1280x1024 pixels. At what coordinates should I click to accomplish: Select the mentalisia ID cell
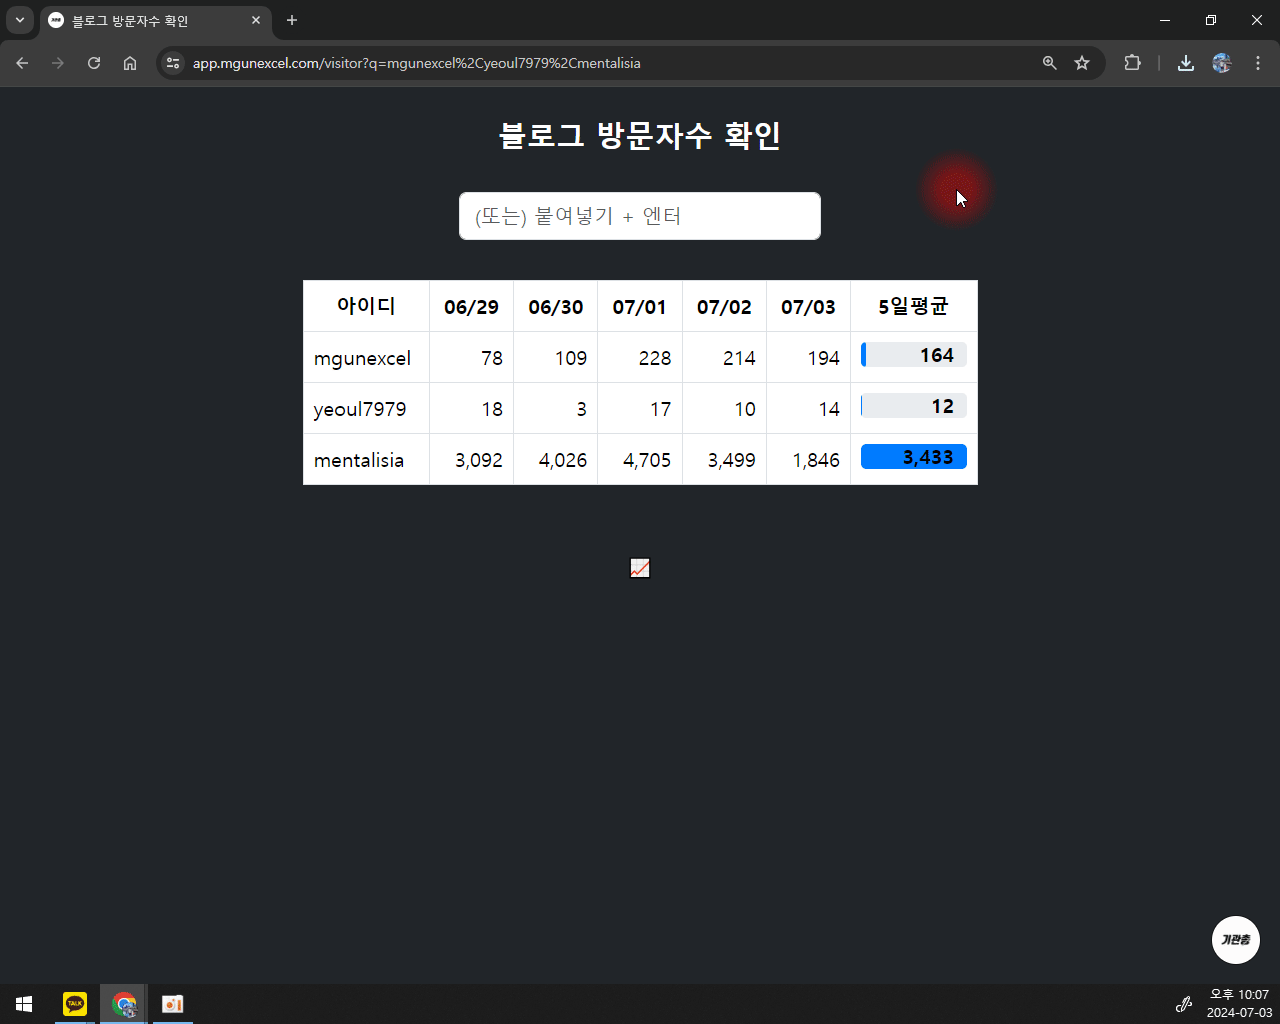pos(366,460)
